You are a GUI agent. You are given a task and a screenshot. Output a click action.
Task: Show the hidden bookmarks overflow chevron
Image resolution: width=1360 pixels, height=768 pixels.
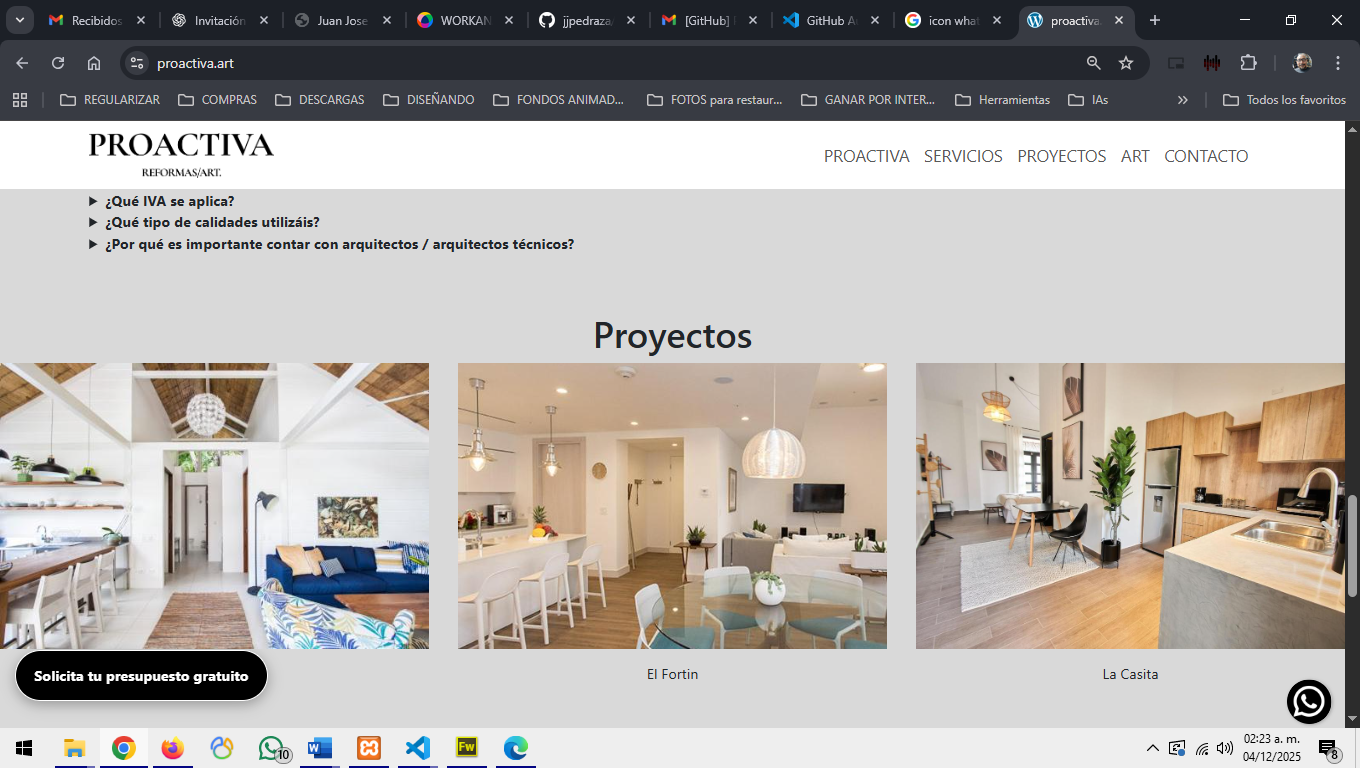[x=1183, y=100]
